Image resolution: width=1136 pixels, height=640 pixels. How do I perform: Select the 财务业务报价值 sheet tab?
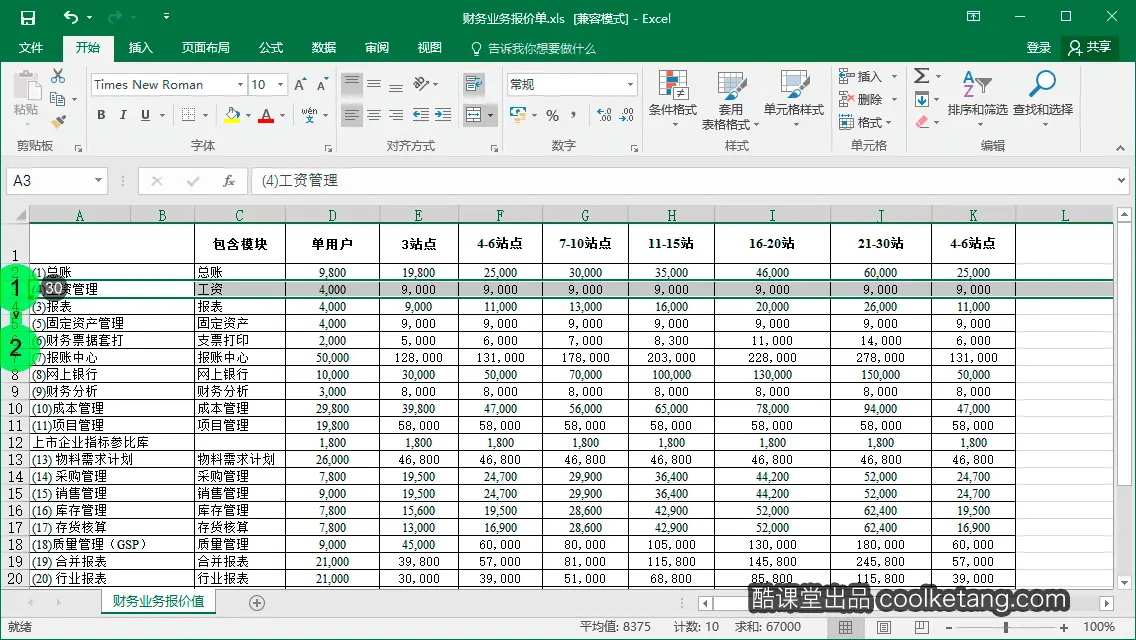click(158, 602)
